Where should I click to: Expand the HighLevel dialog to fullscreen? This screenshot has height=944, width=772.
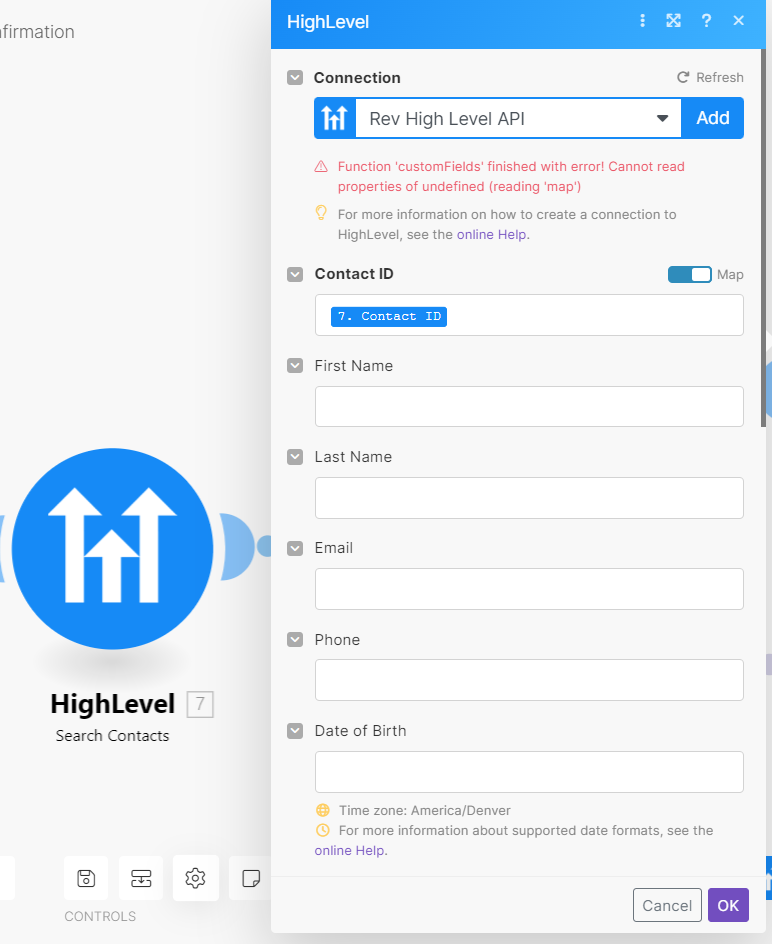[x=674, y=21]
